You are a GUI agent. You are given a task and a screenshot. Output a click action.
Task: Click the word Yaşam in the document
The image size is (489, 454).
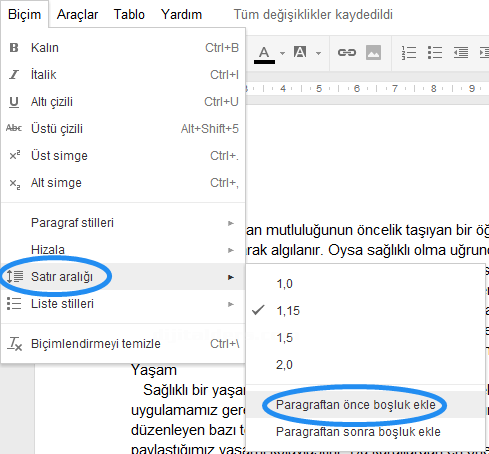[x=154, y=370]
